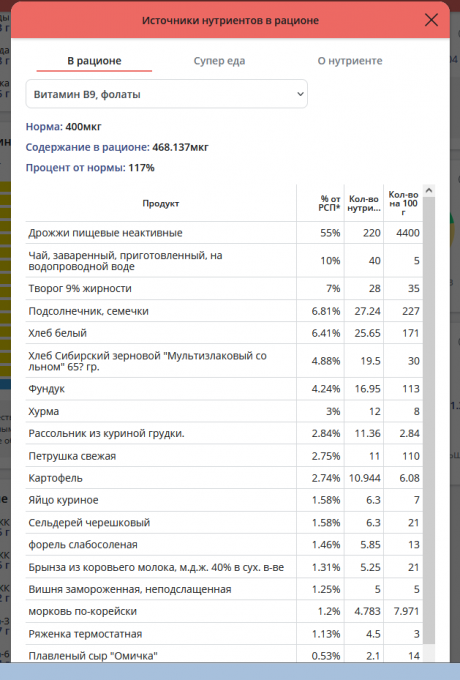The height and width of the screenshot is (680, 460).
Task: Select the "Картофель" product row
Action: [x=224, y=478]
